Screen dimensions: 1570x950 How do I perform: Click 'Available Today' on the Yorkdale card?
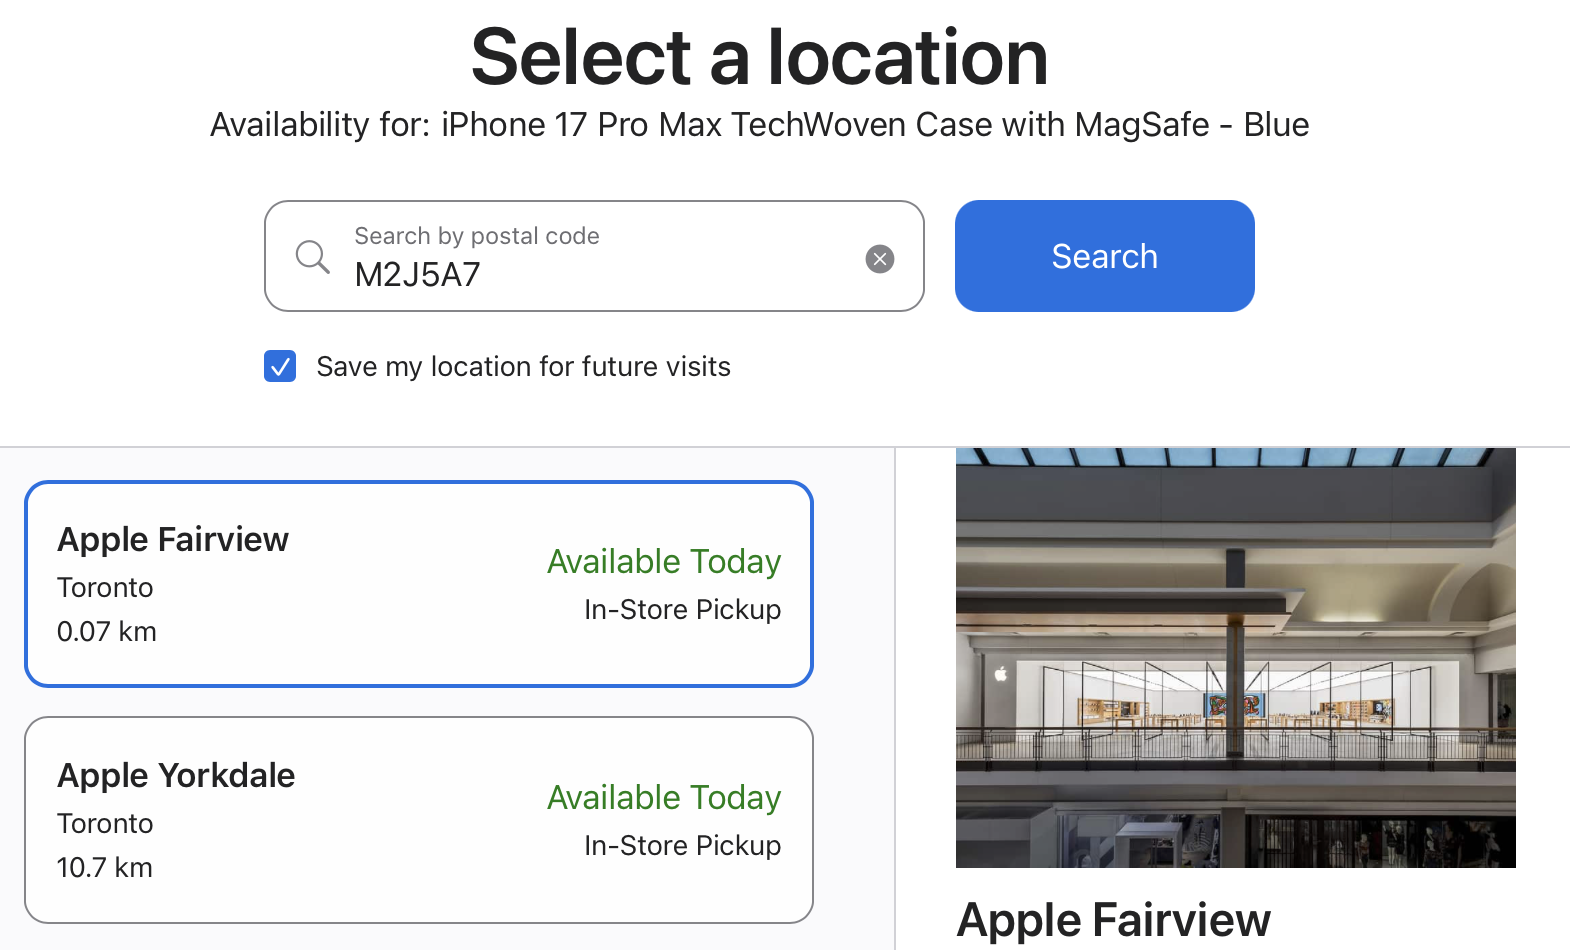pyautogui.click(x=664, y=798)
